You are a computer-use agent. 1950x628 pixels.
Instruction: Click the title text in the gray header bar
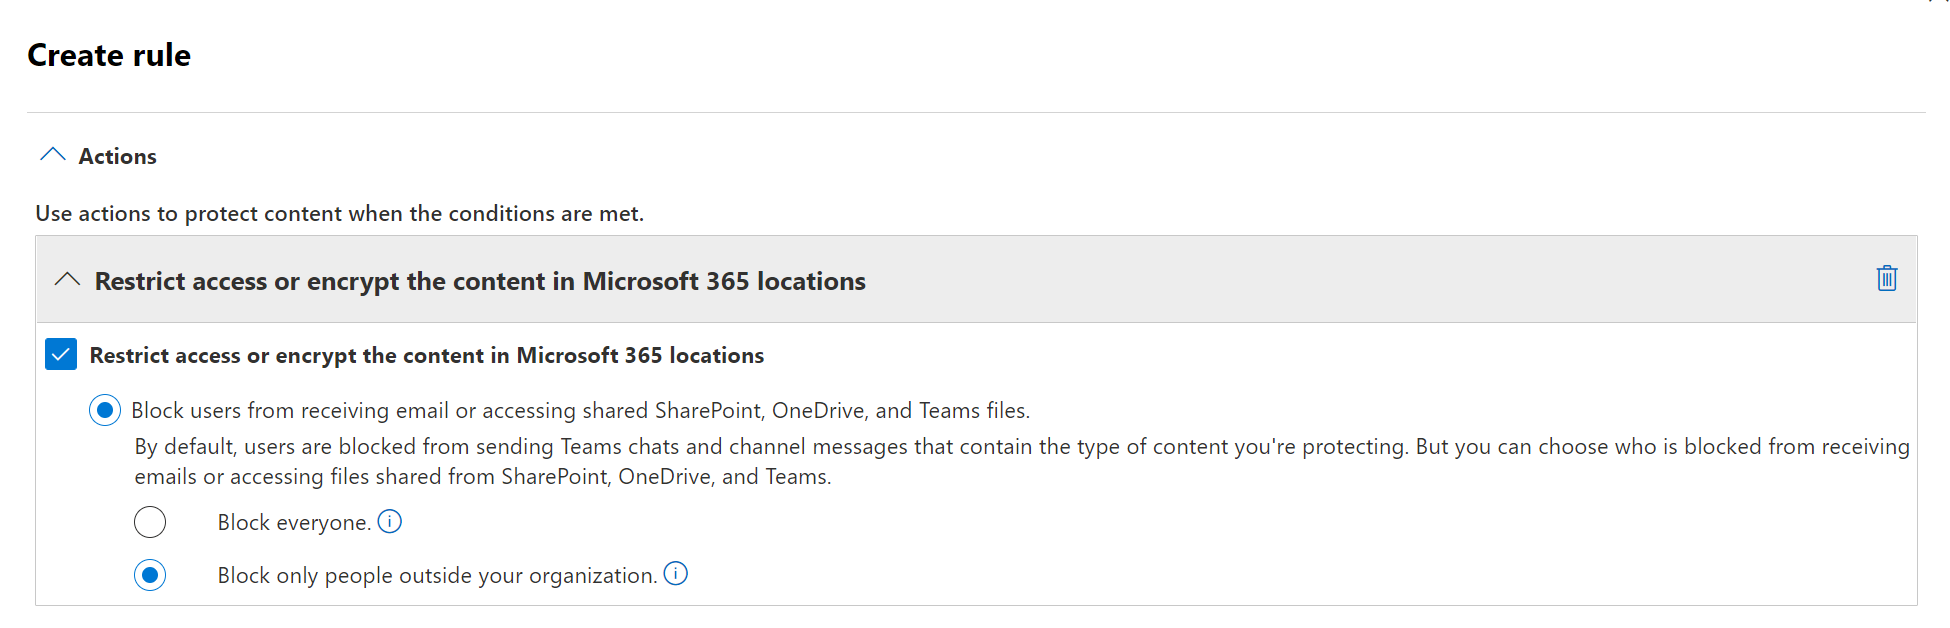click(480, 281)
